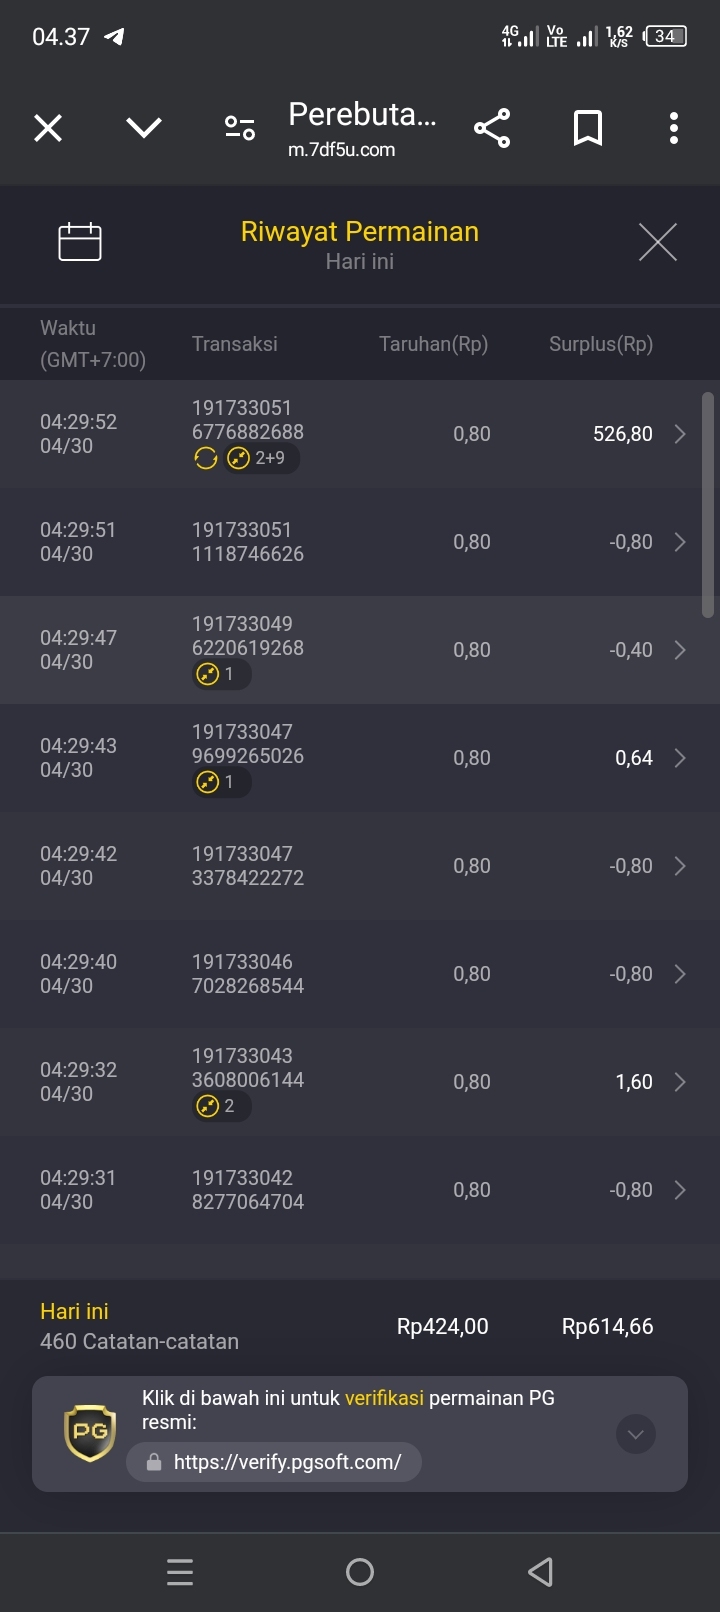
Task: Tap the share icon in browser bar
Action: (492, 128)
